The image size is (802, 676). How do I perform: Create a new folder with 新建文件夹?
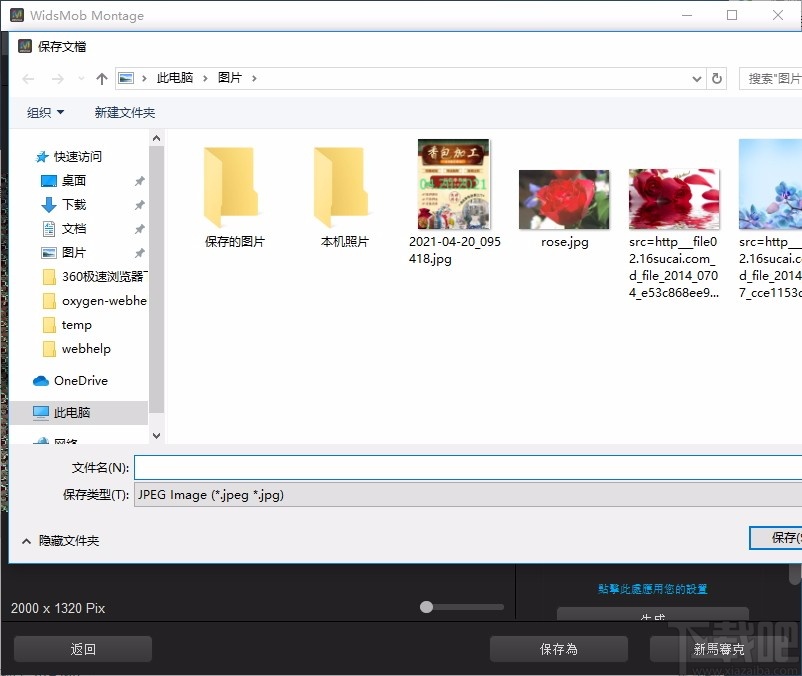point(125,112)
